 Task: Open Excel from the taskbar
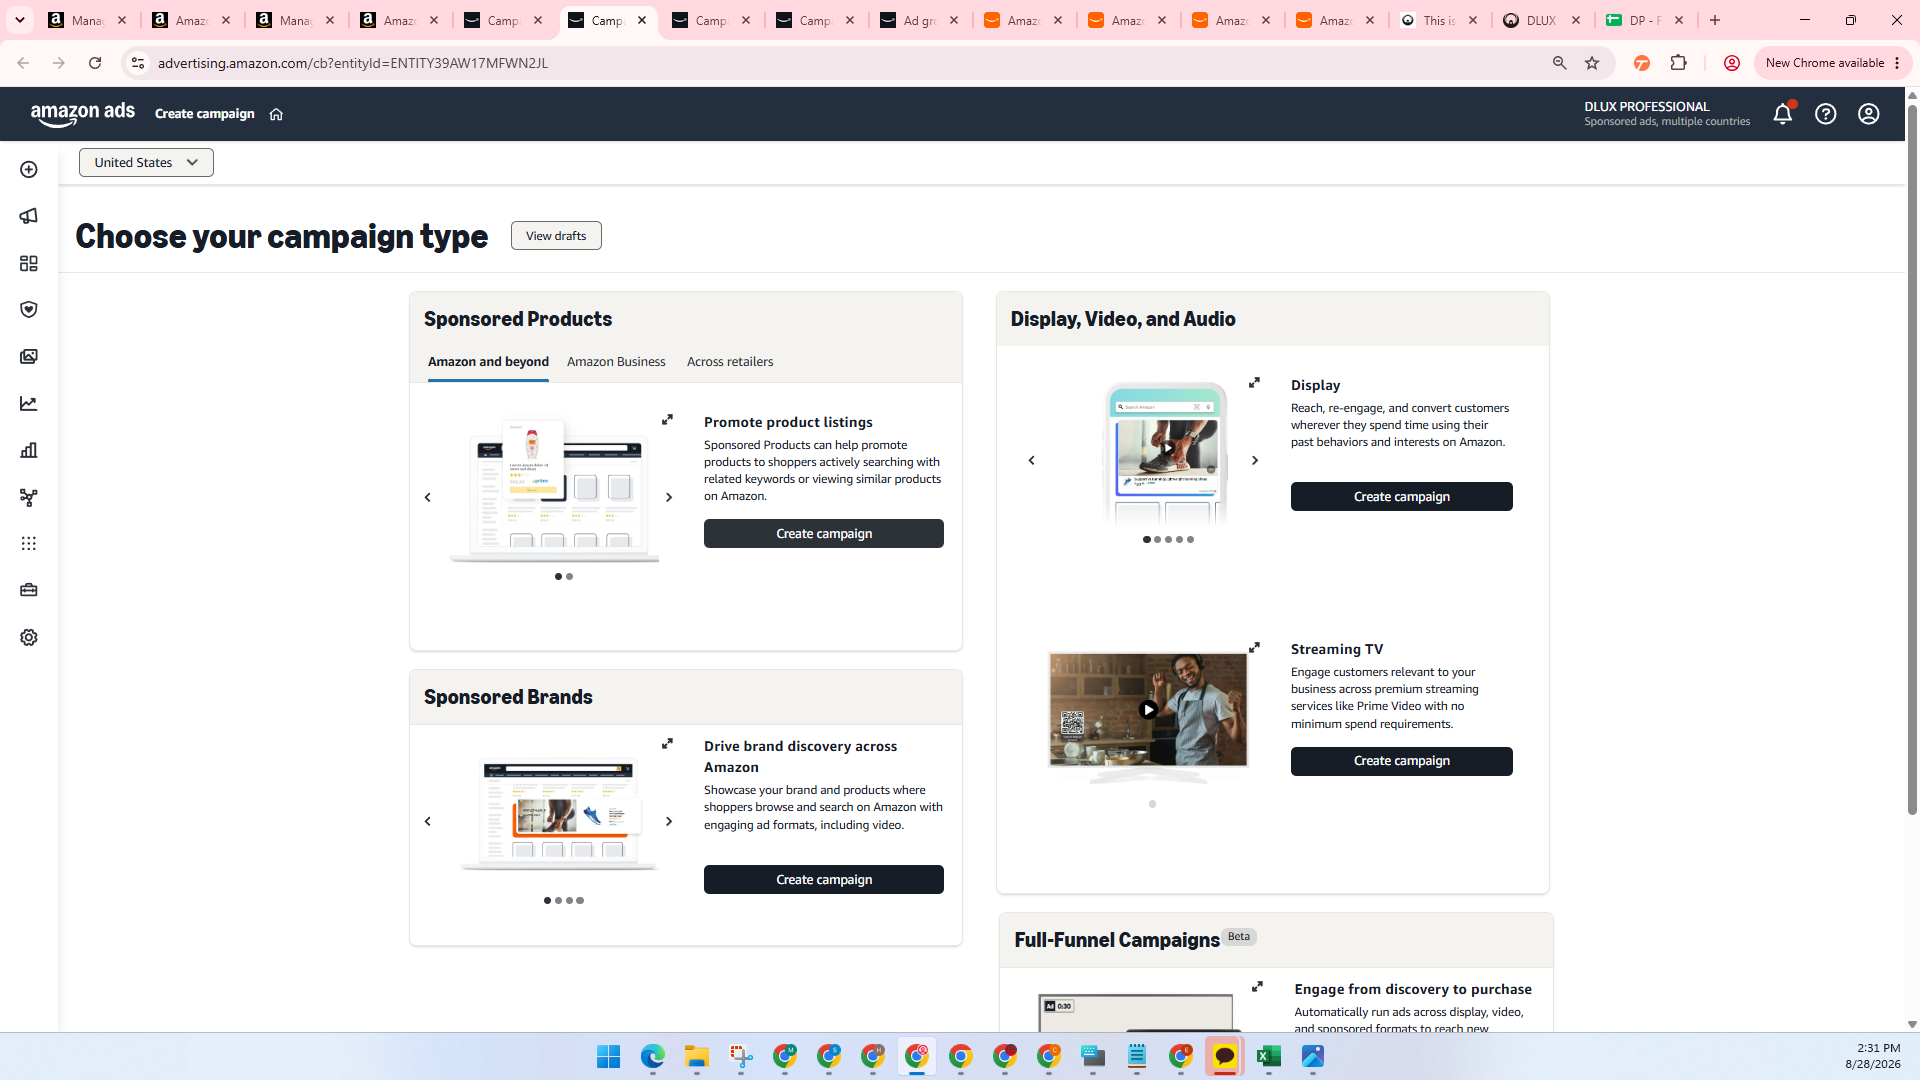pyautogui.click(x=1269, y=1057)
